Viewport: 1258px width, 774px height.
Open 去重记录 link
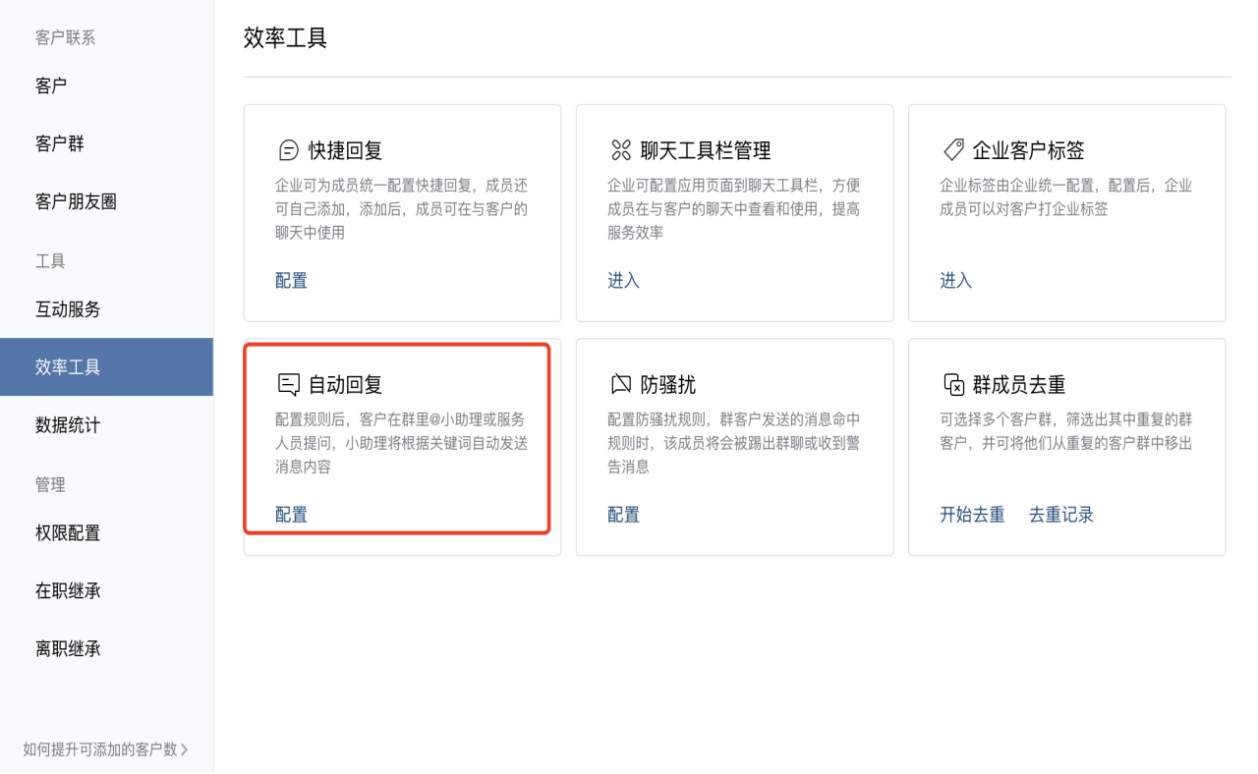tap(1061, 515)
